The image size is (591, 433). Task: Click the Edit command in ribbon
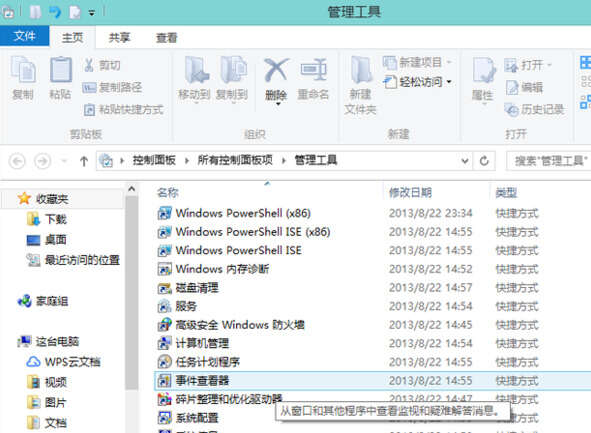pos(524,87)
